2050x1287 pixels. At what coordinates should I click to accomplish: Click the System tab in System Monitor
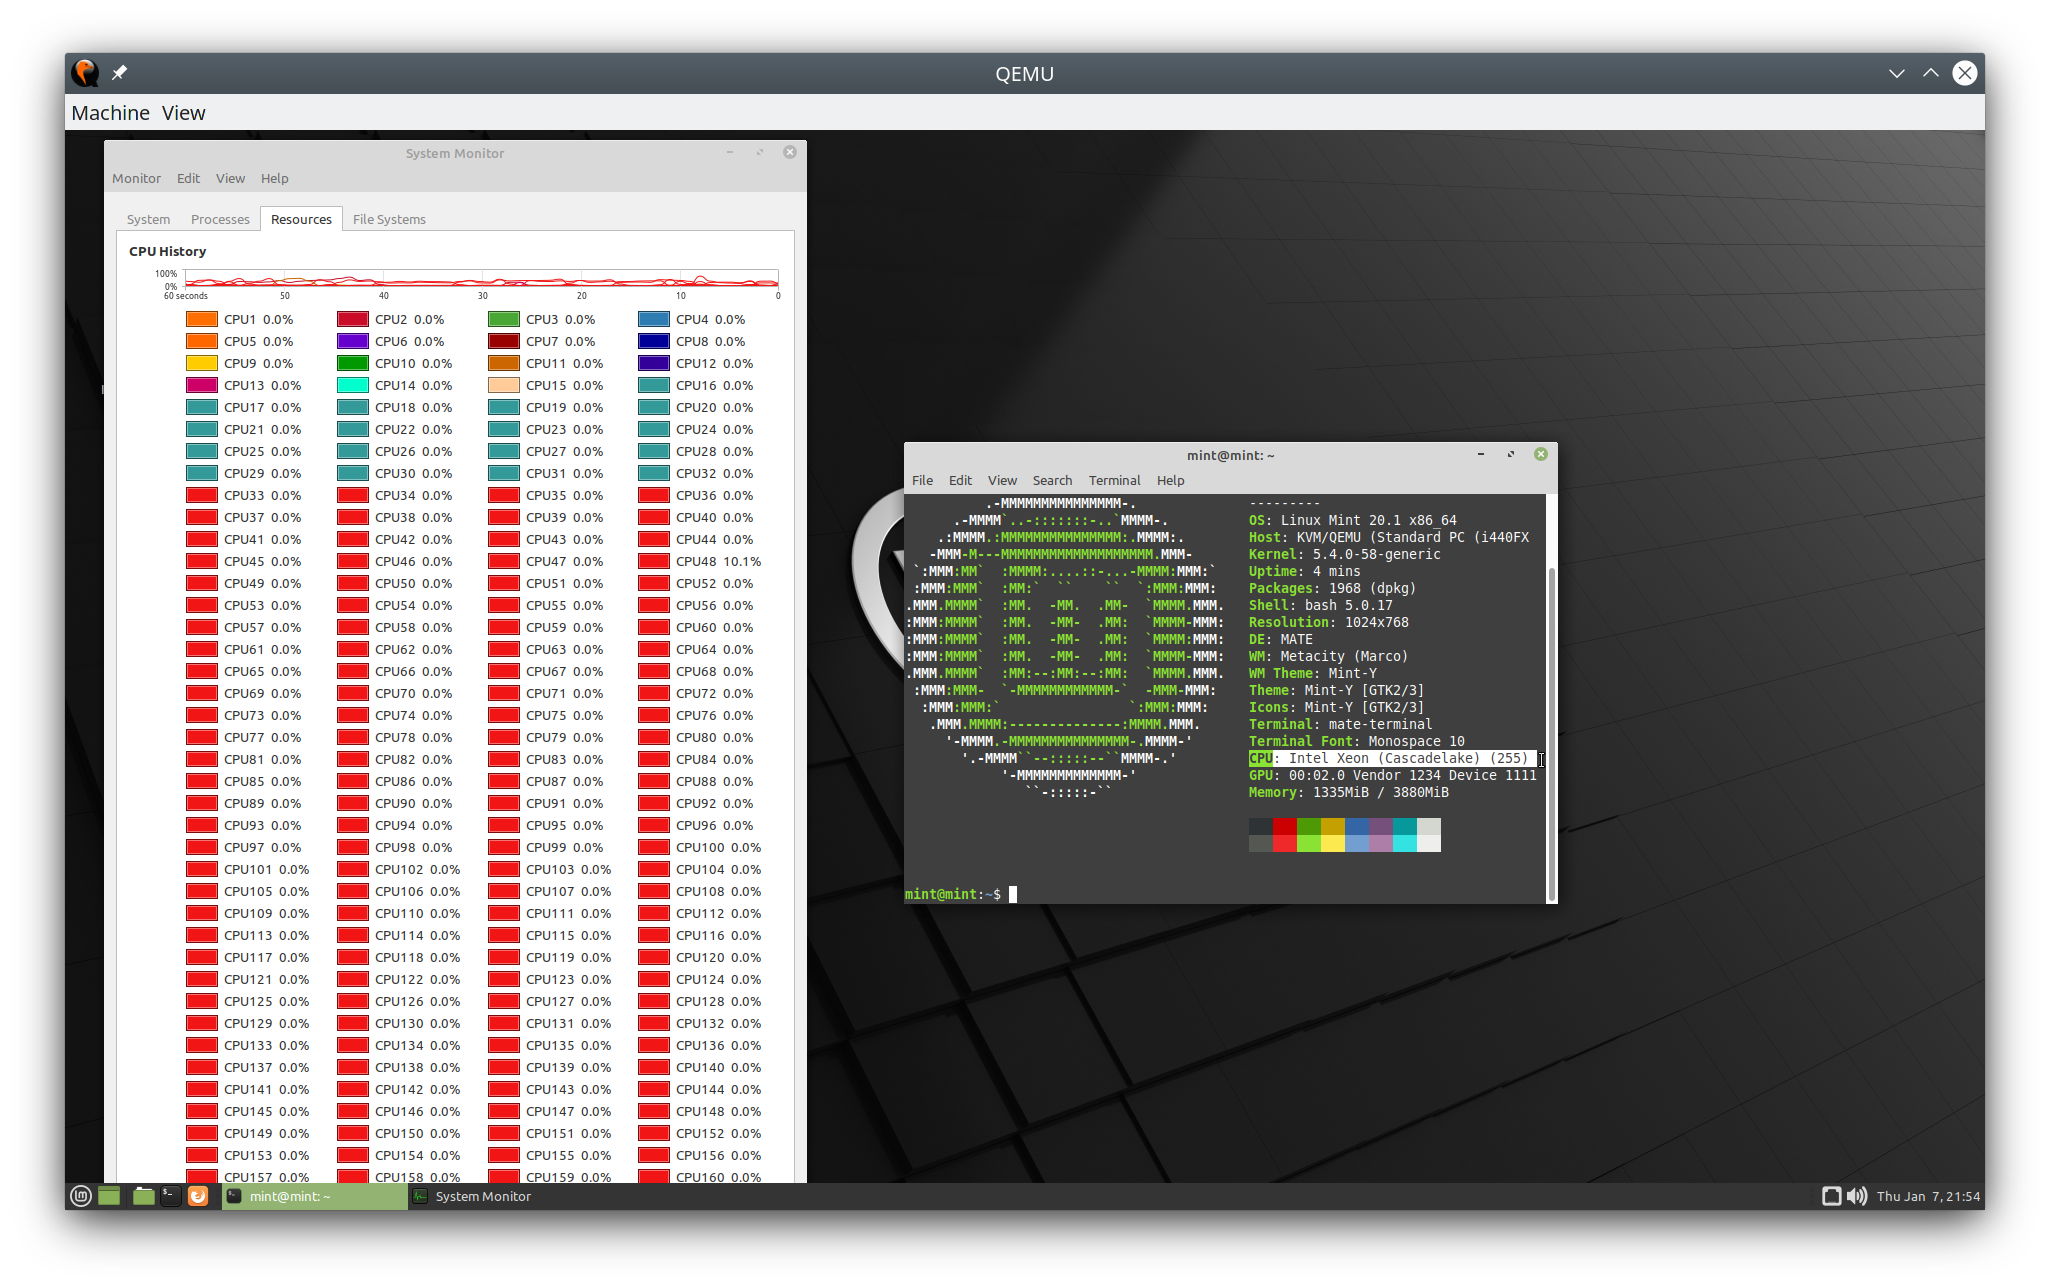tap(147, 218)
